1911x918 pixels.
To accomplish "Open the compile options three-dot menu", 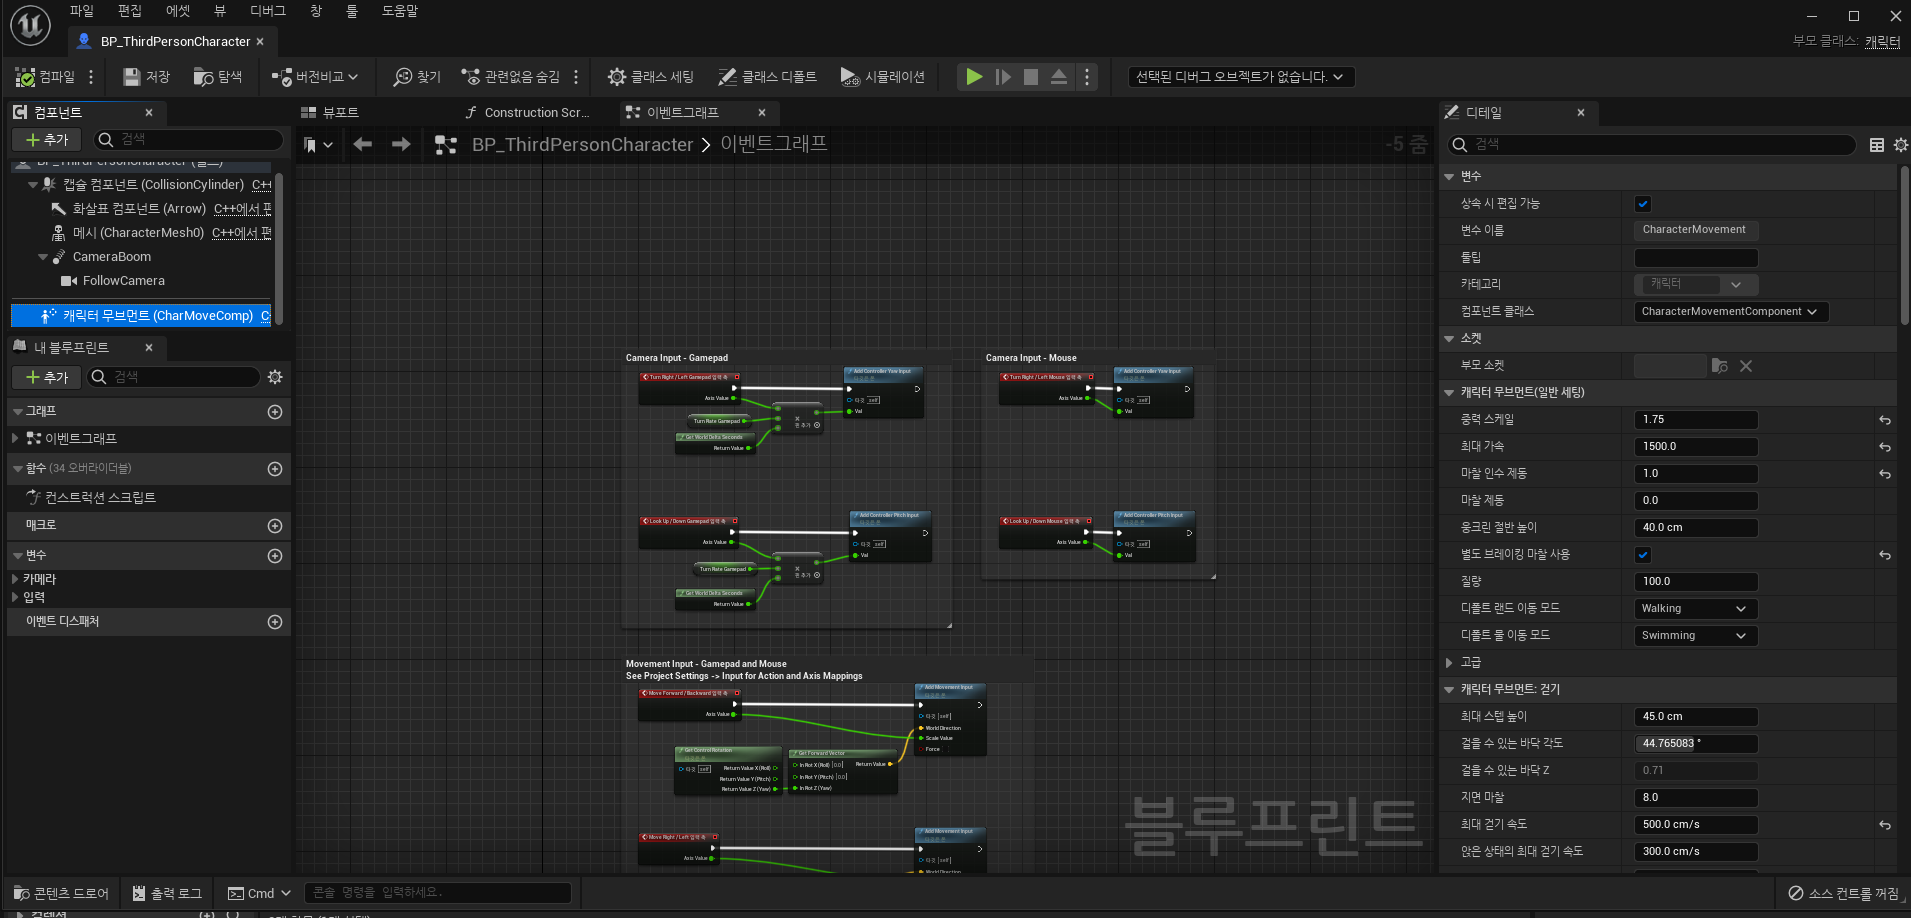I will 91,77.
